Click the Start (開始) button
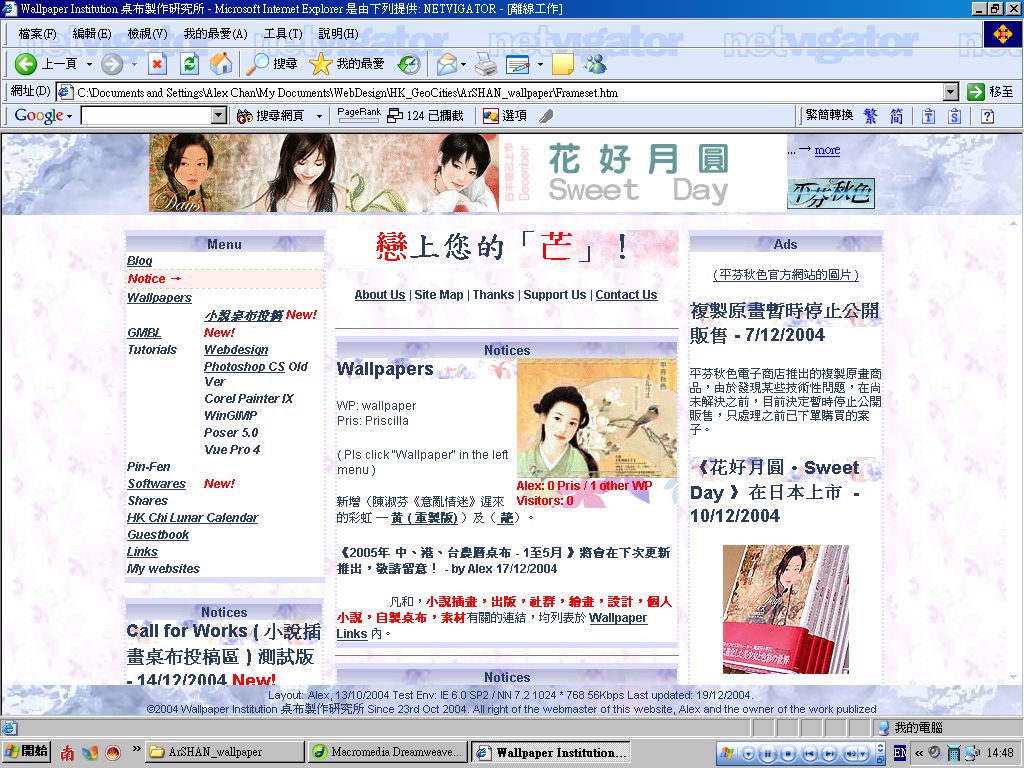This screenshot has height=768, width=1024. (x=26, y=752)
